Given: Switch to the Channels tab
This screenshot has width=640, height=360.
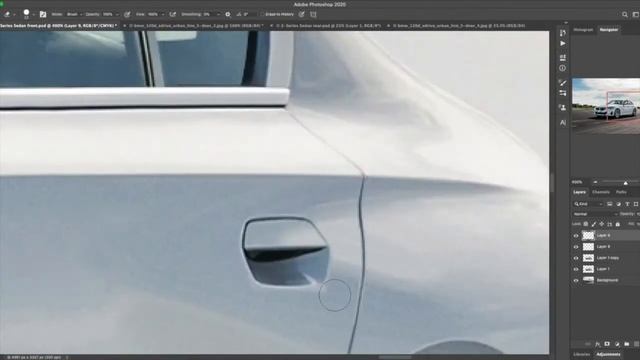Looking at the screenshot, I should point(601,192).
